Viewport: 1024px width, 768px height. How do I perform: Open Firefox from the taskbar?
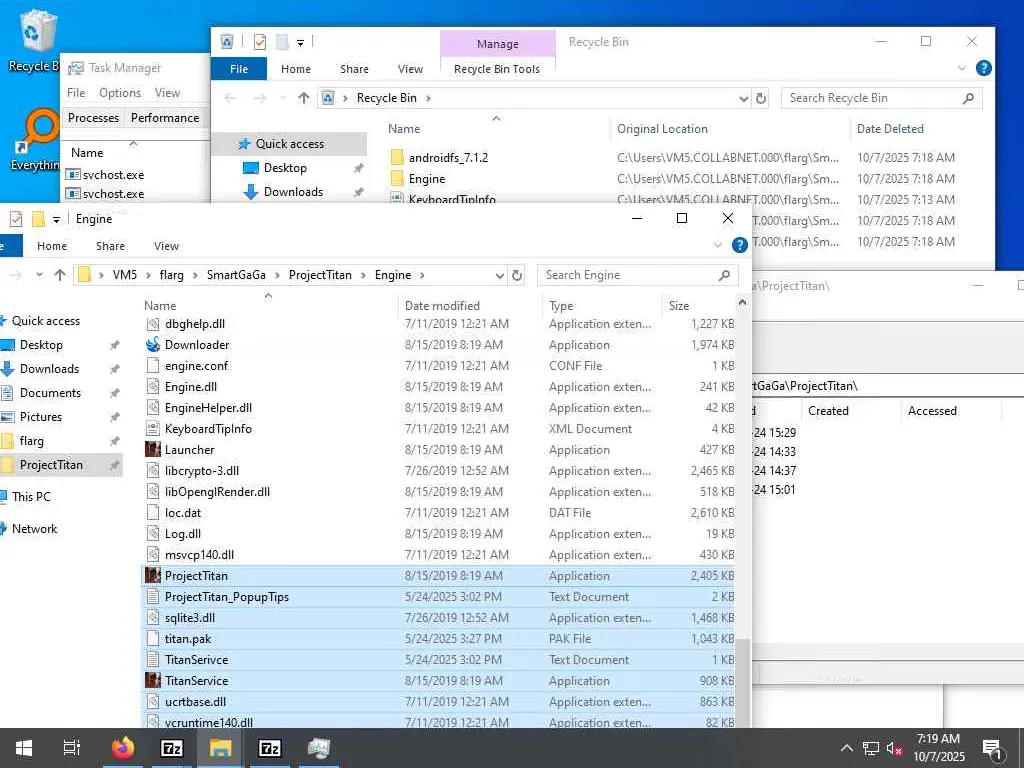pos(123,748)
